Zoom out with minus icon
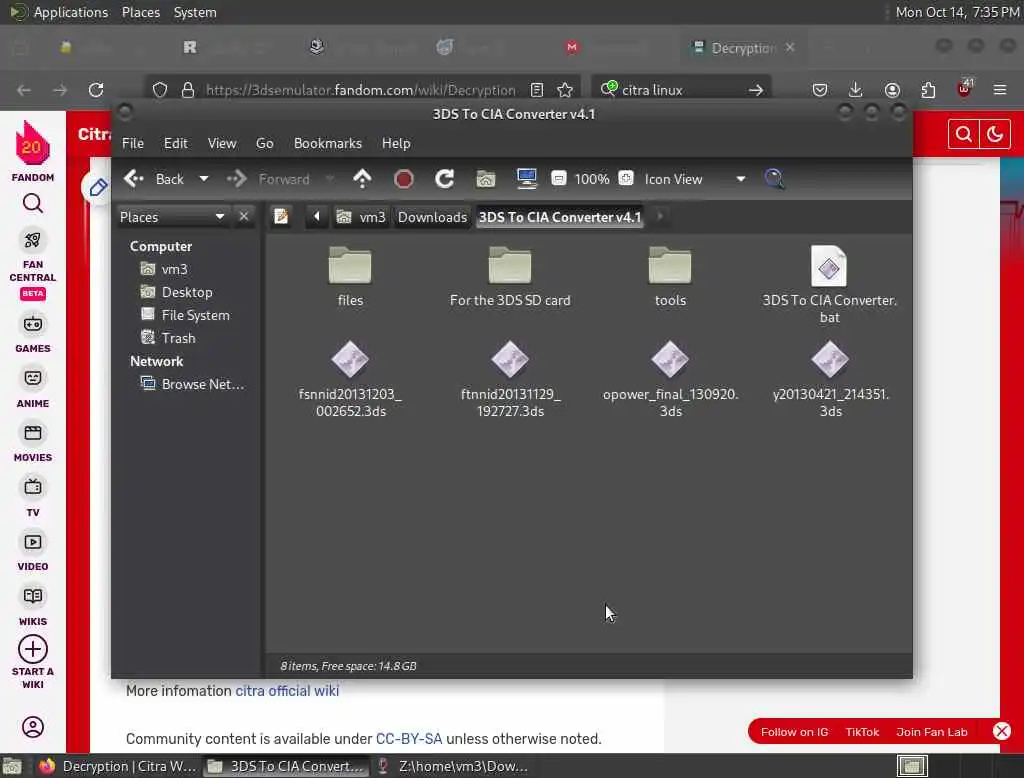This screenshot has width=1024, height=778. 558,178
